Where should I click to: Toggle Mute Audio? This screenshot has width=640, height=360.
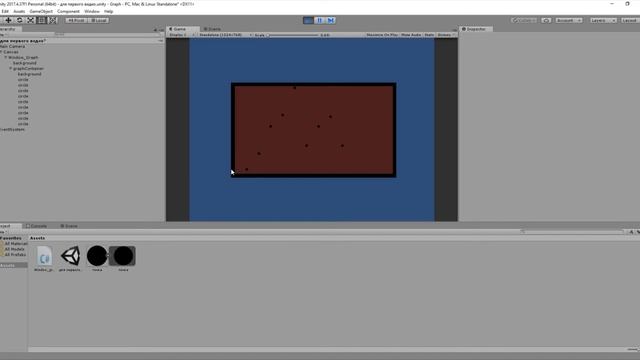click(x=411, y=35)
